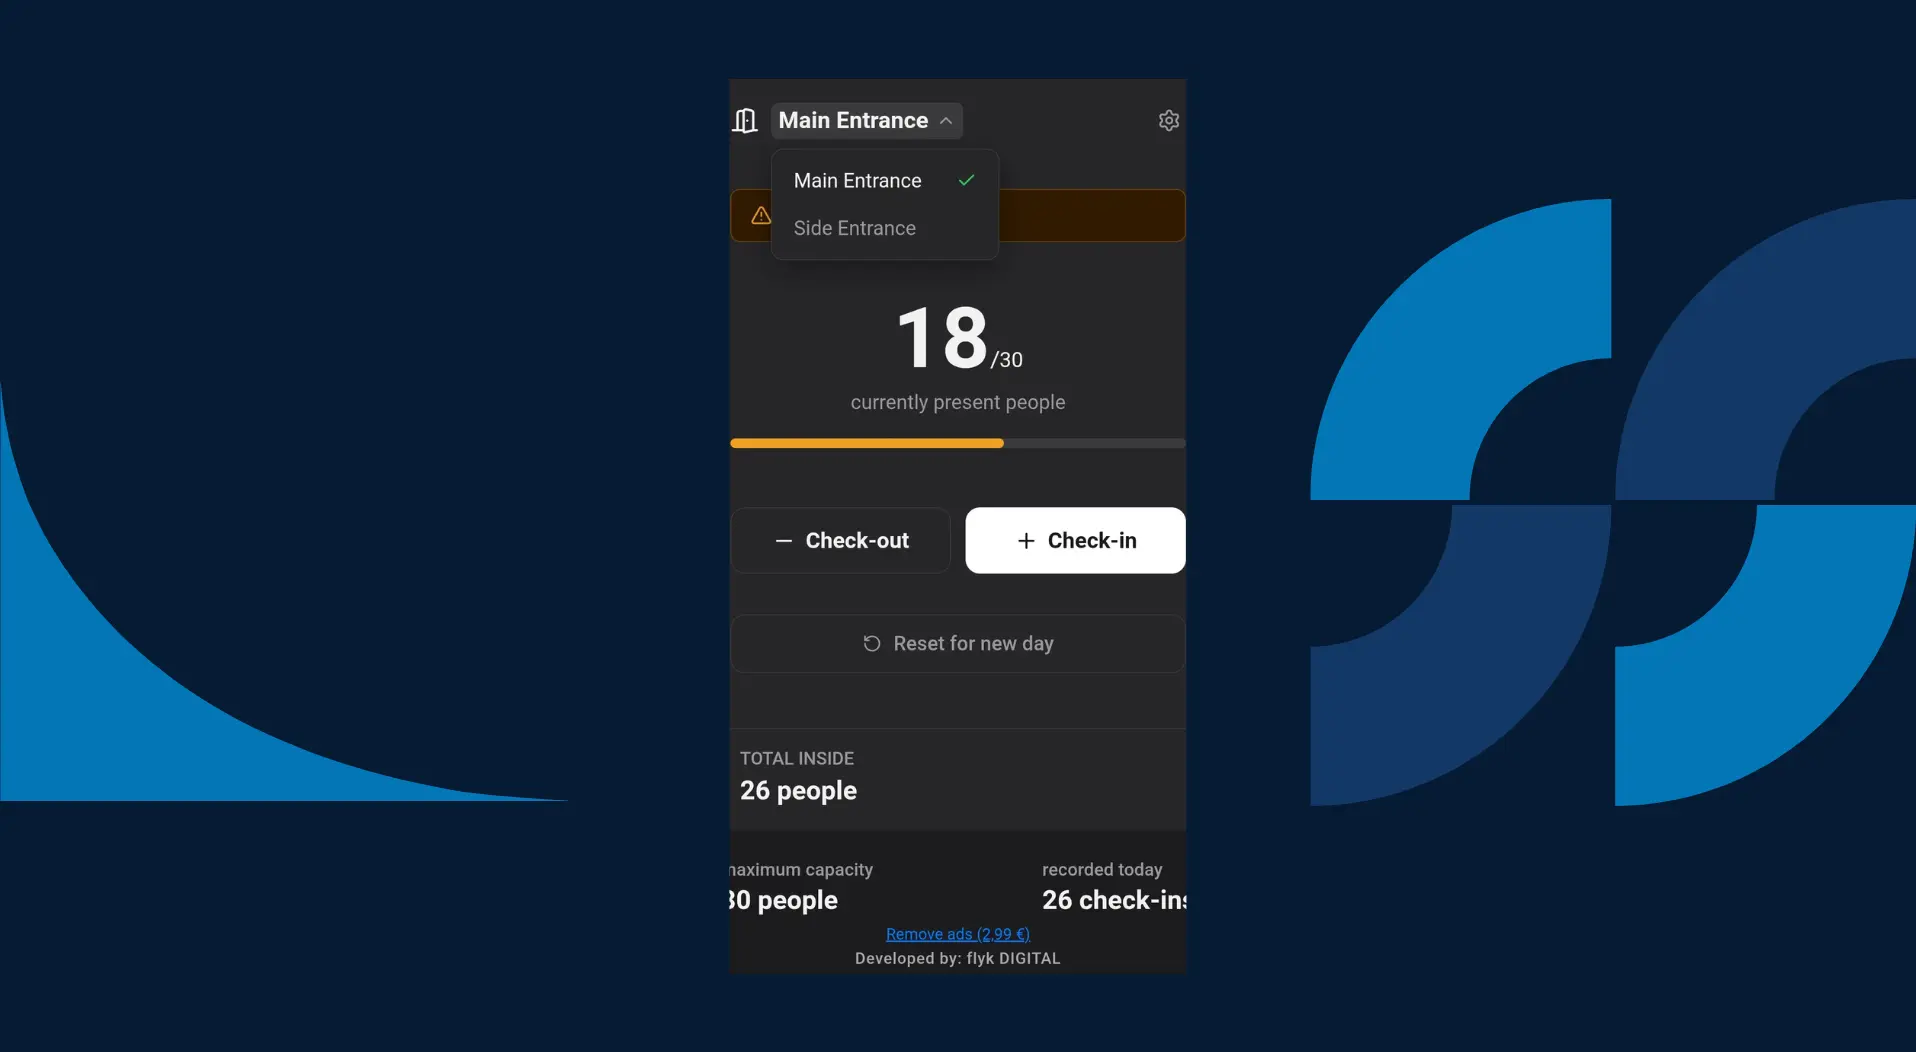Choose Side Entrance from the list

[x=884, y=228]
